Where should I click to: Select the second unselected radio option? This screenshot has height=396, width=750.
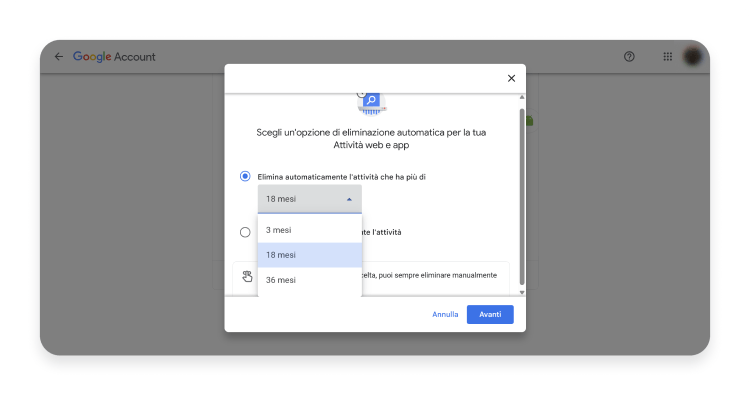click(245, 232)
